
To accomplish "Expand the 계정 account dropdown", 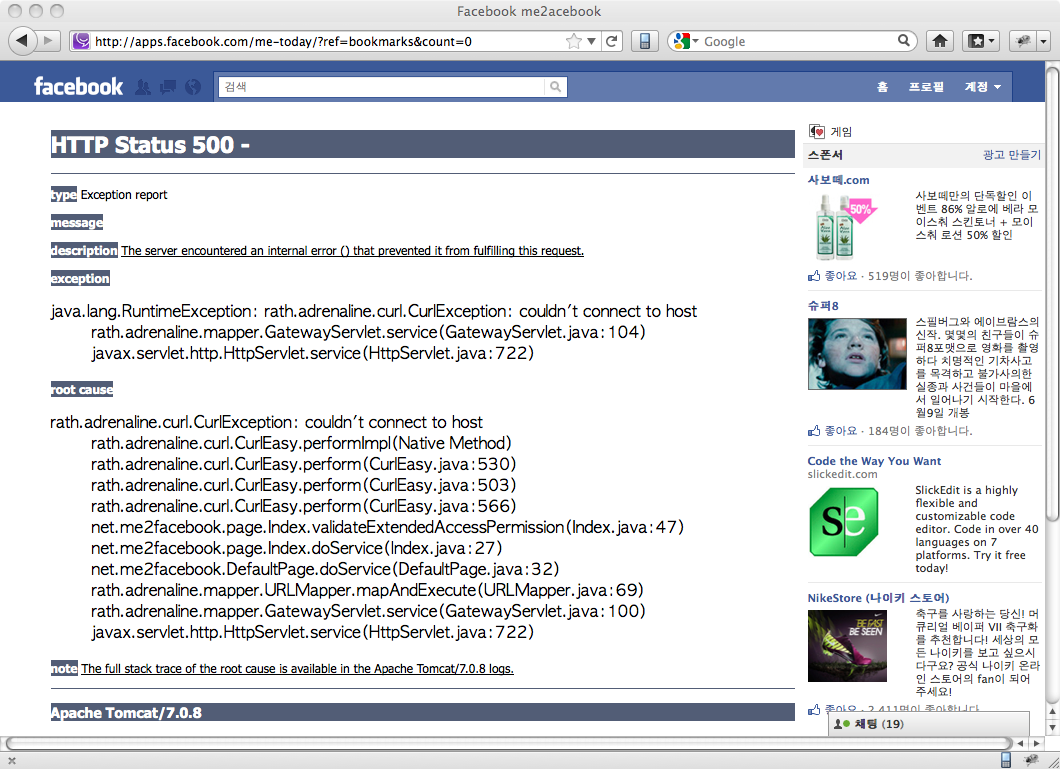I will [x=982, y=87].
